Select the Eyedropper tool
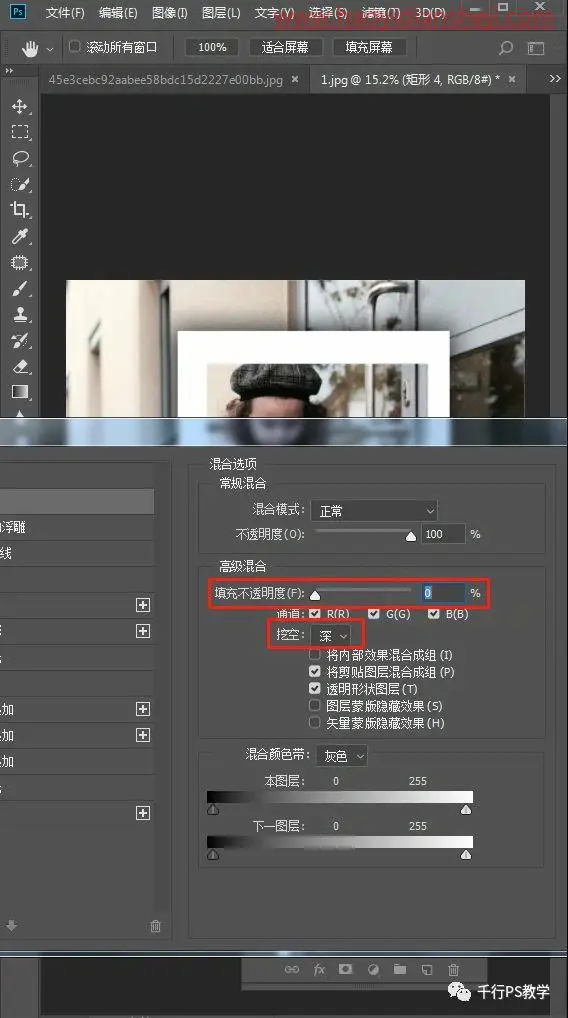Image resolution: width=568 pixels, height=1018 pixels. click(19, 236)
